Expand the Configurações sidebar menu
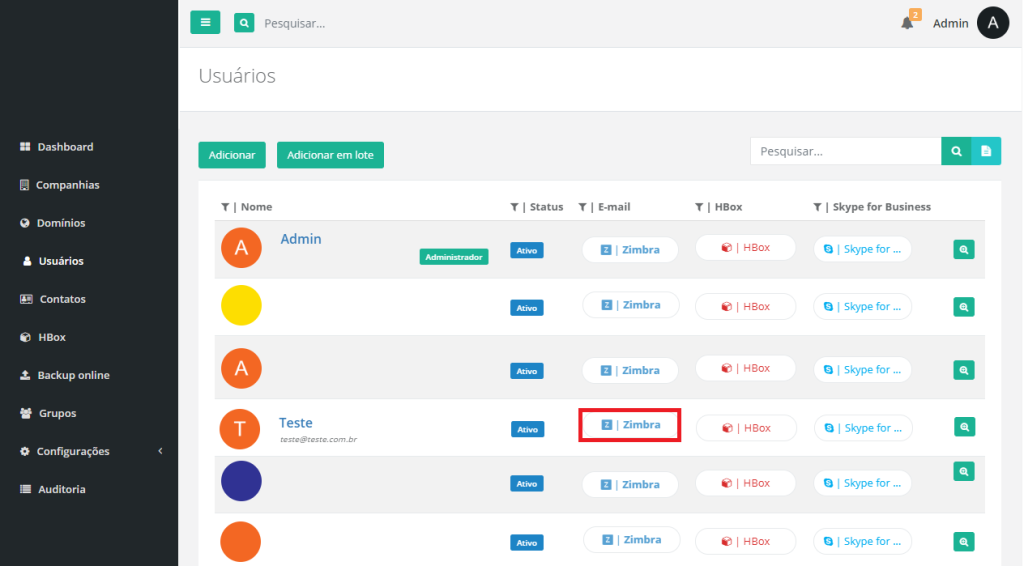The width and height of the screenshot is (1024, 566). pyautogui.click(x=90, y=451)
